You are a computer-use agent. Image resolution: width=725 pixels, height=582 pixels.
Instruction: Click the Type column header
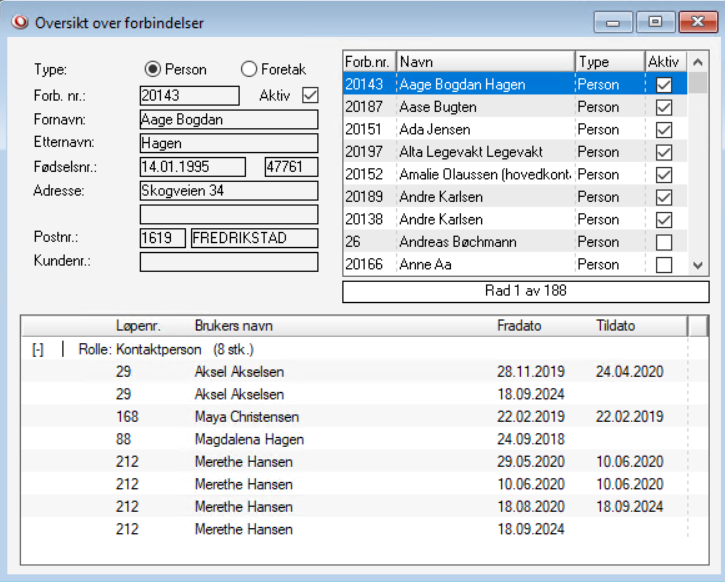pyautogui.click(x=609, y=62)
